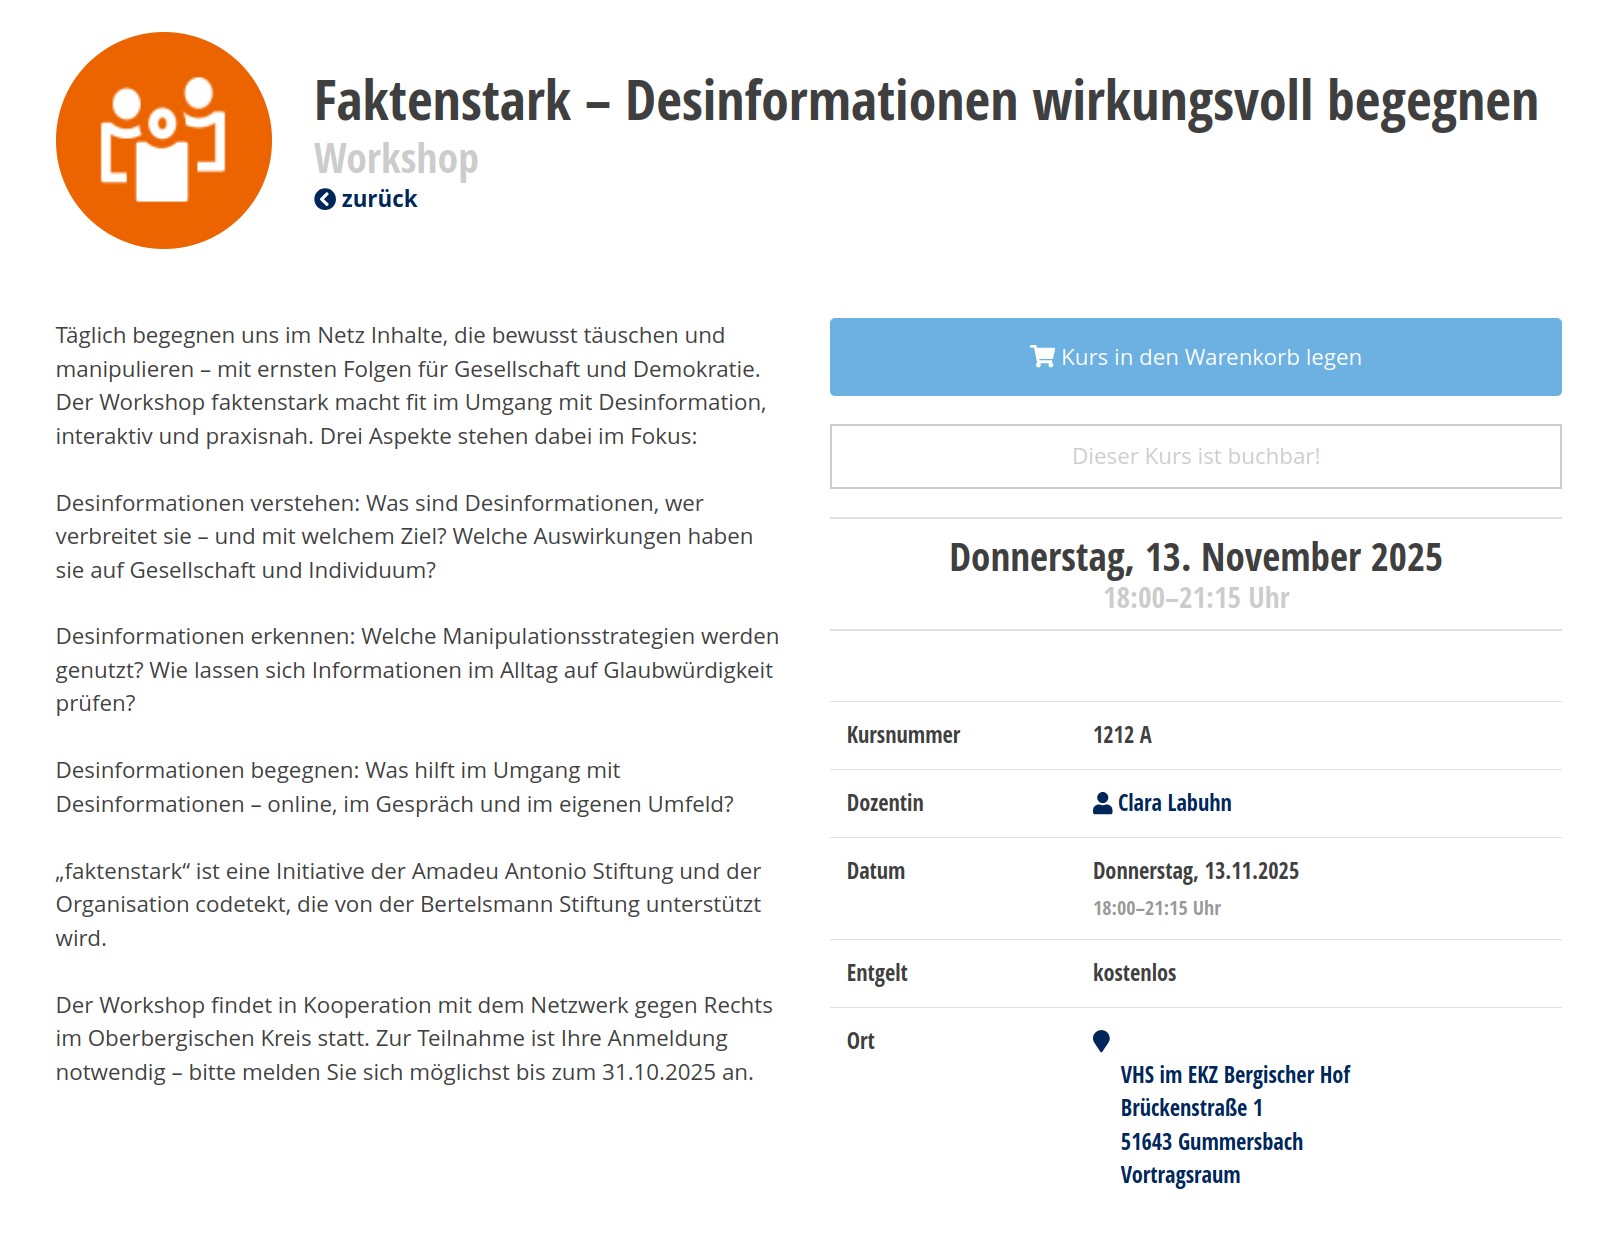Viewport: 1623px width, 1242px height.
Task: Click the kostenlos fee value
Action: click(x=1134, y=973)
